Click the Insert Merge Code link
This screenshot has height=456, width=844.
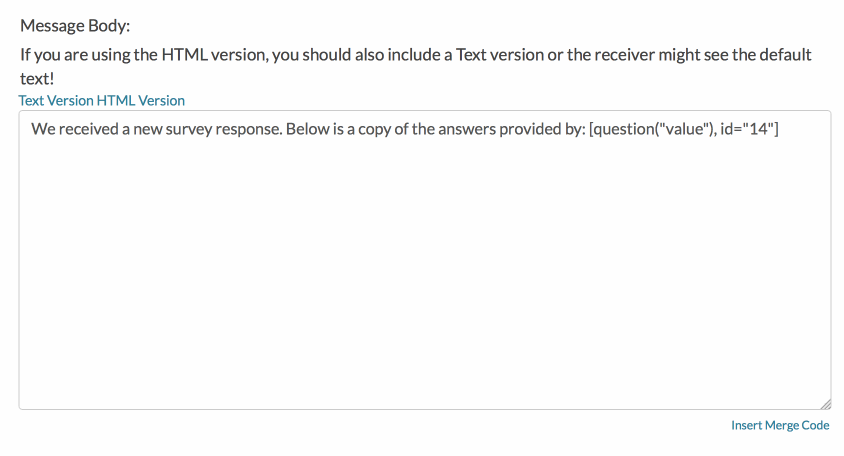(x=780, y=426)
